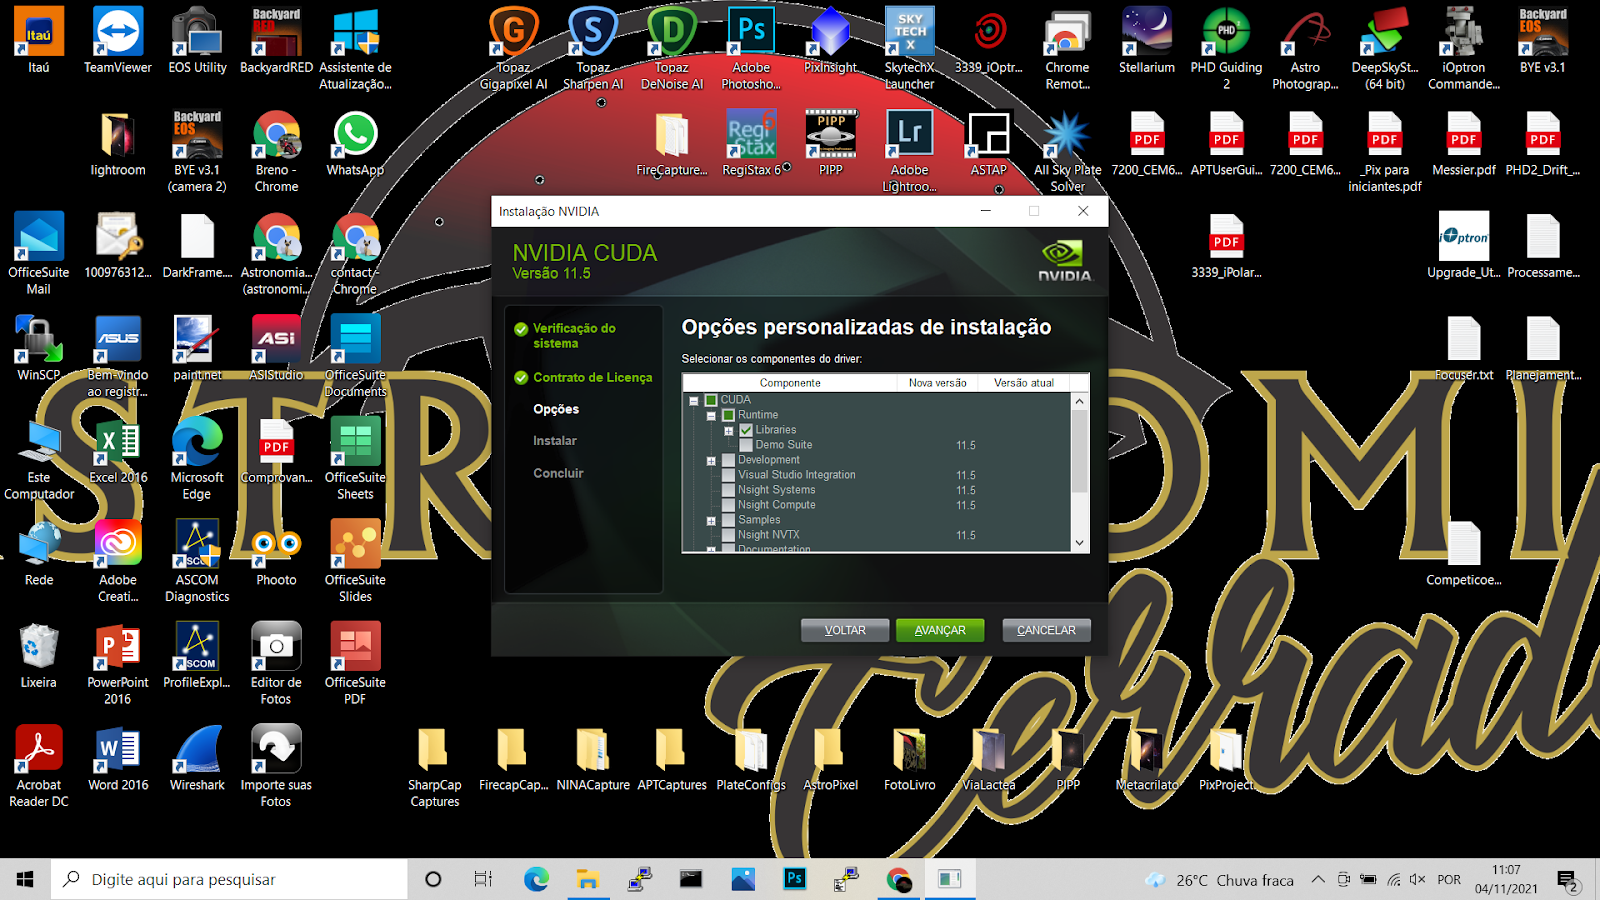
Task: Open WhatsApp desktop shortcut
Action: [x=355, y=143]
